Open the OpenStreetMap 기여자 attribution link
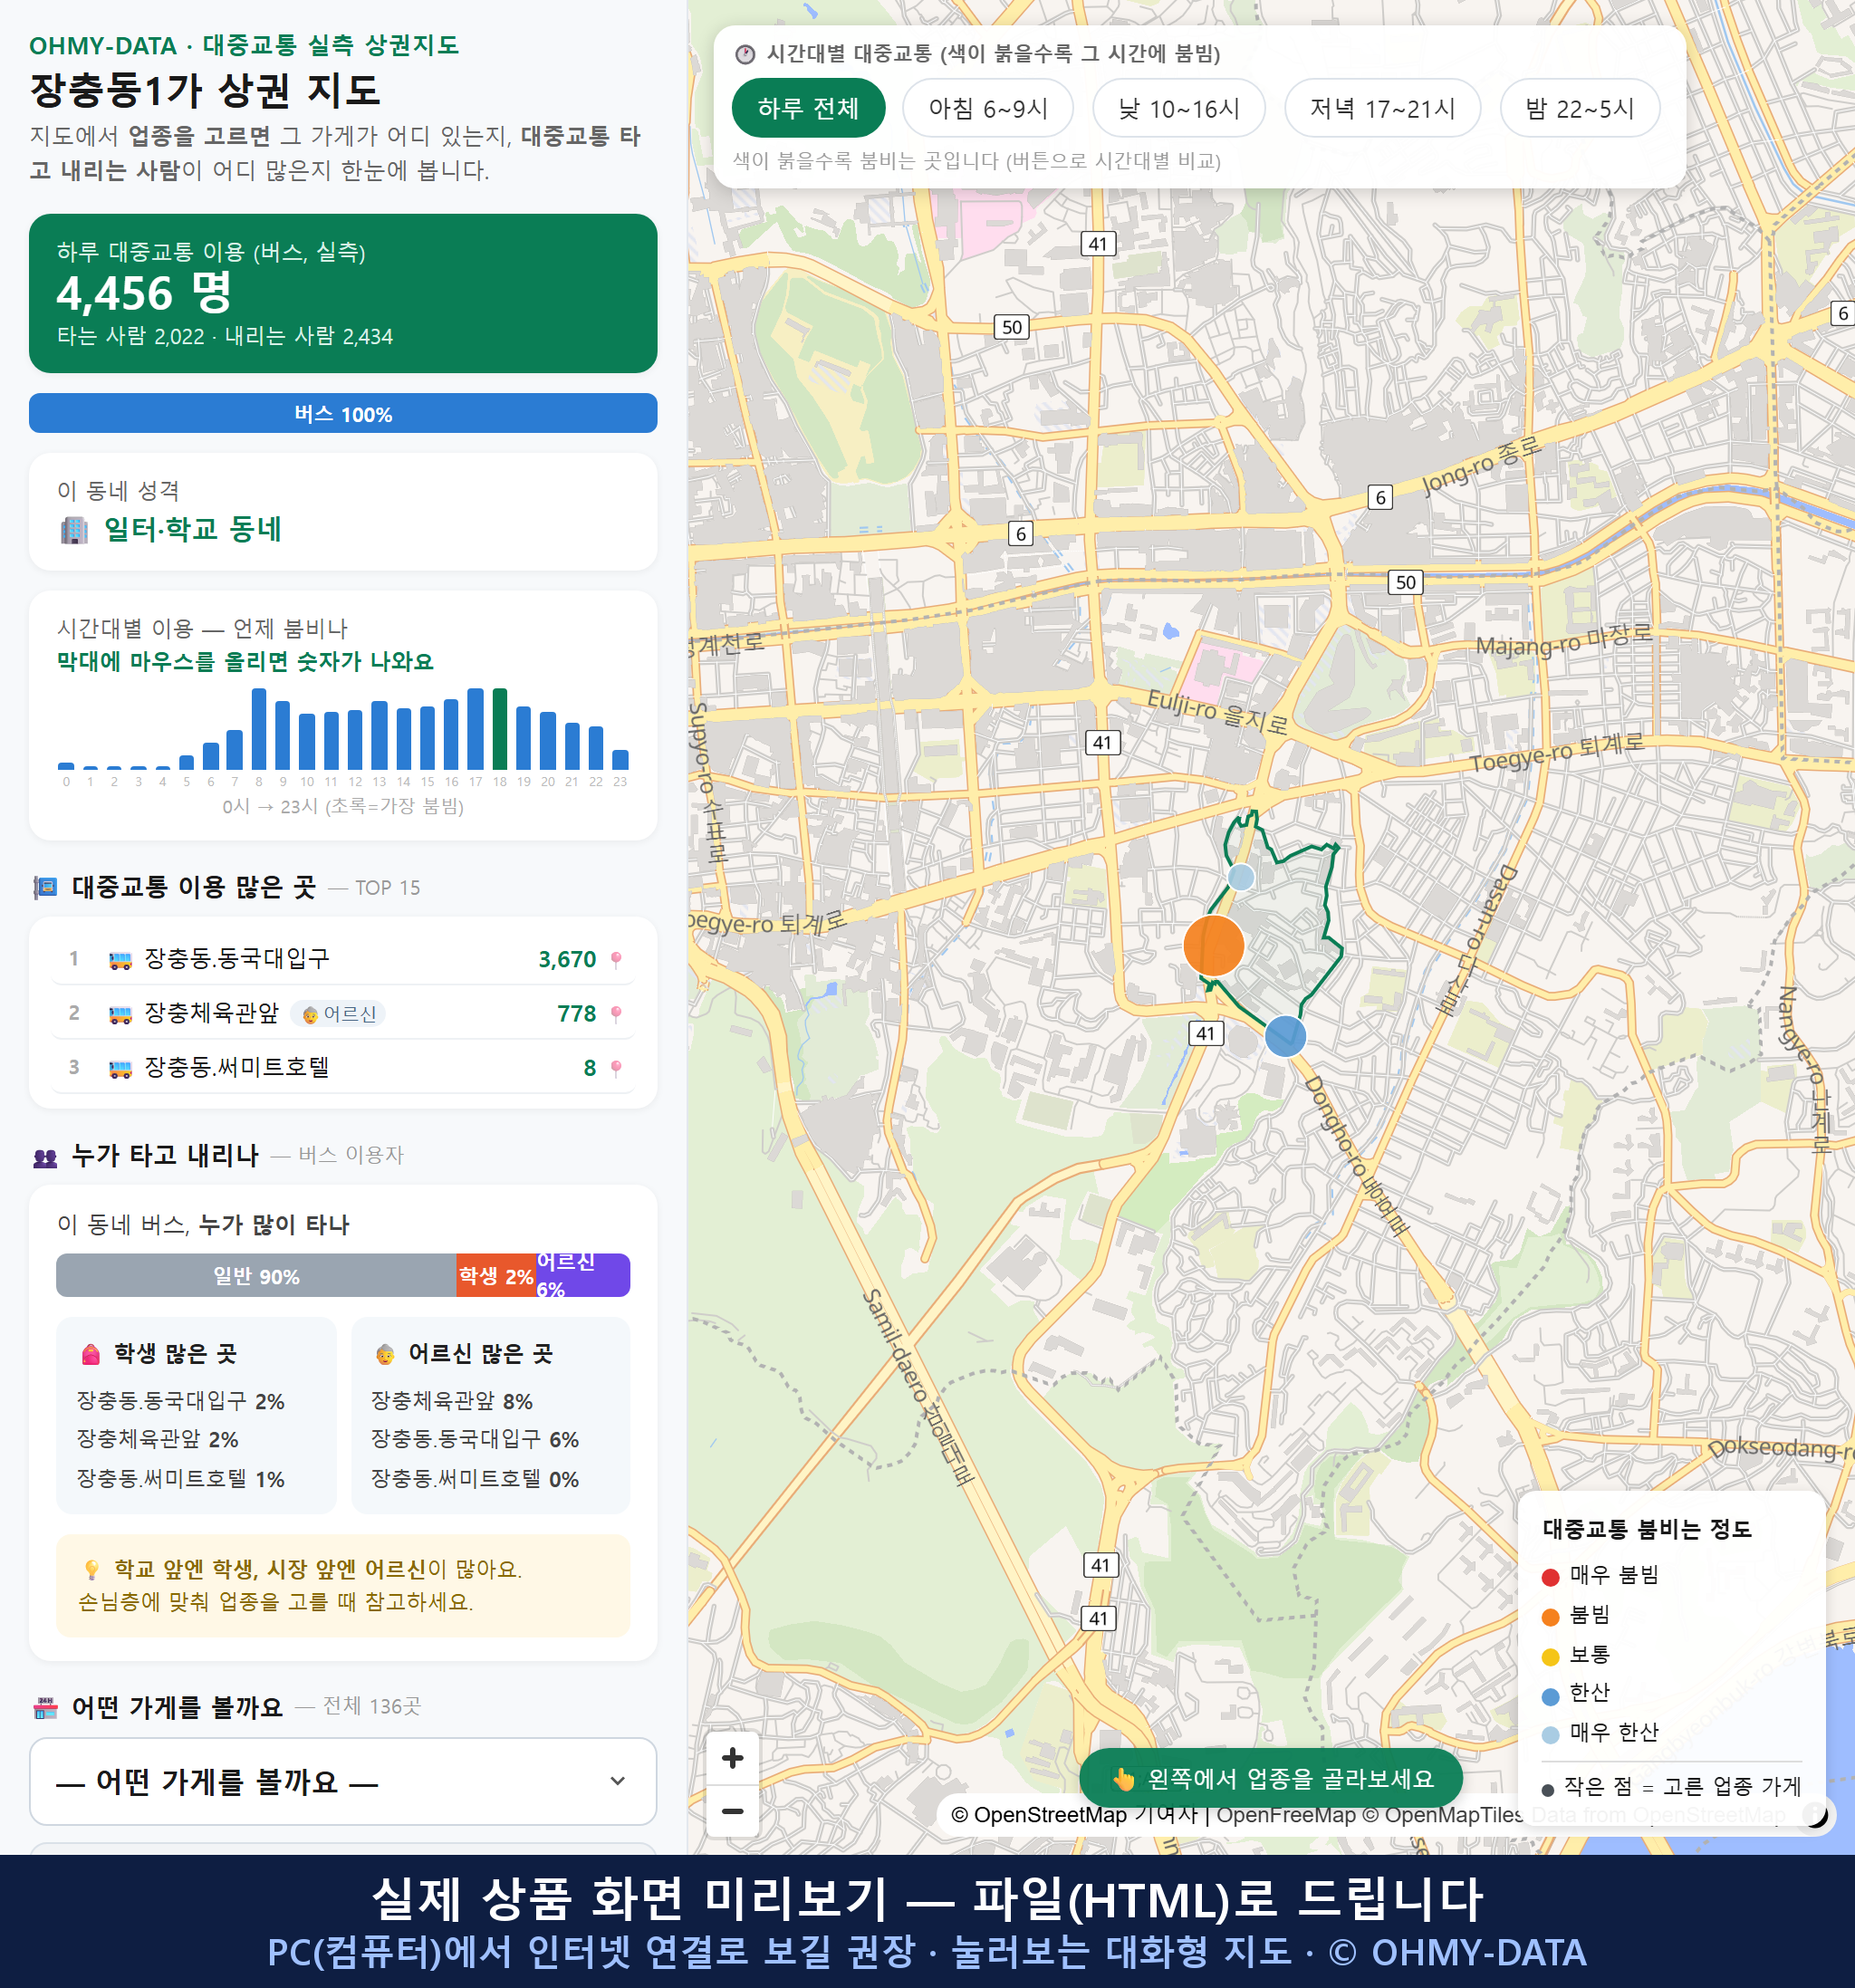 point(1075,1815)
